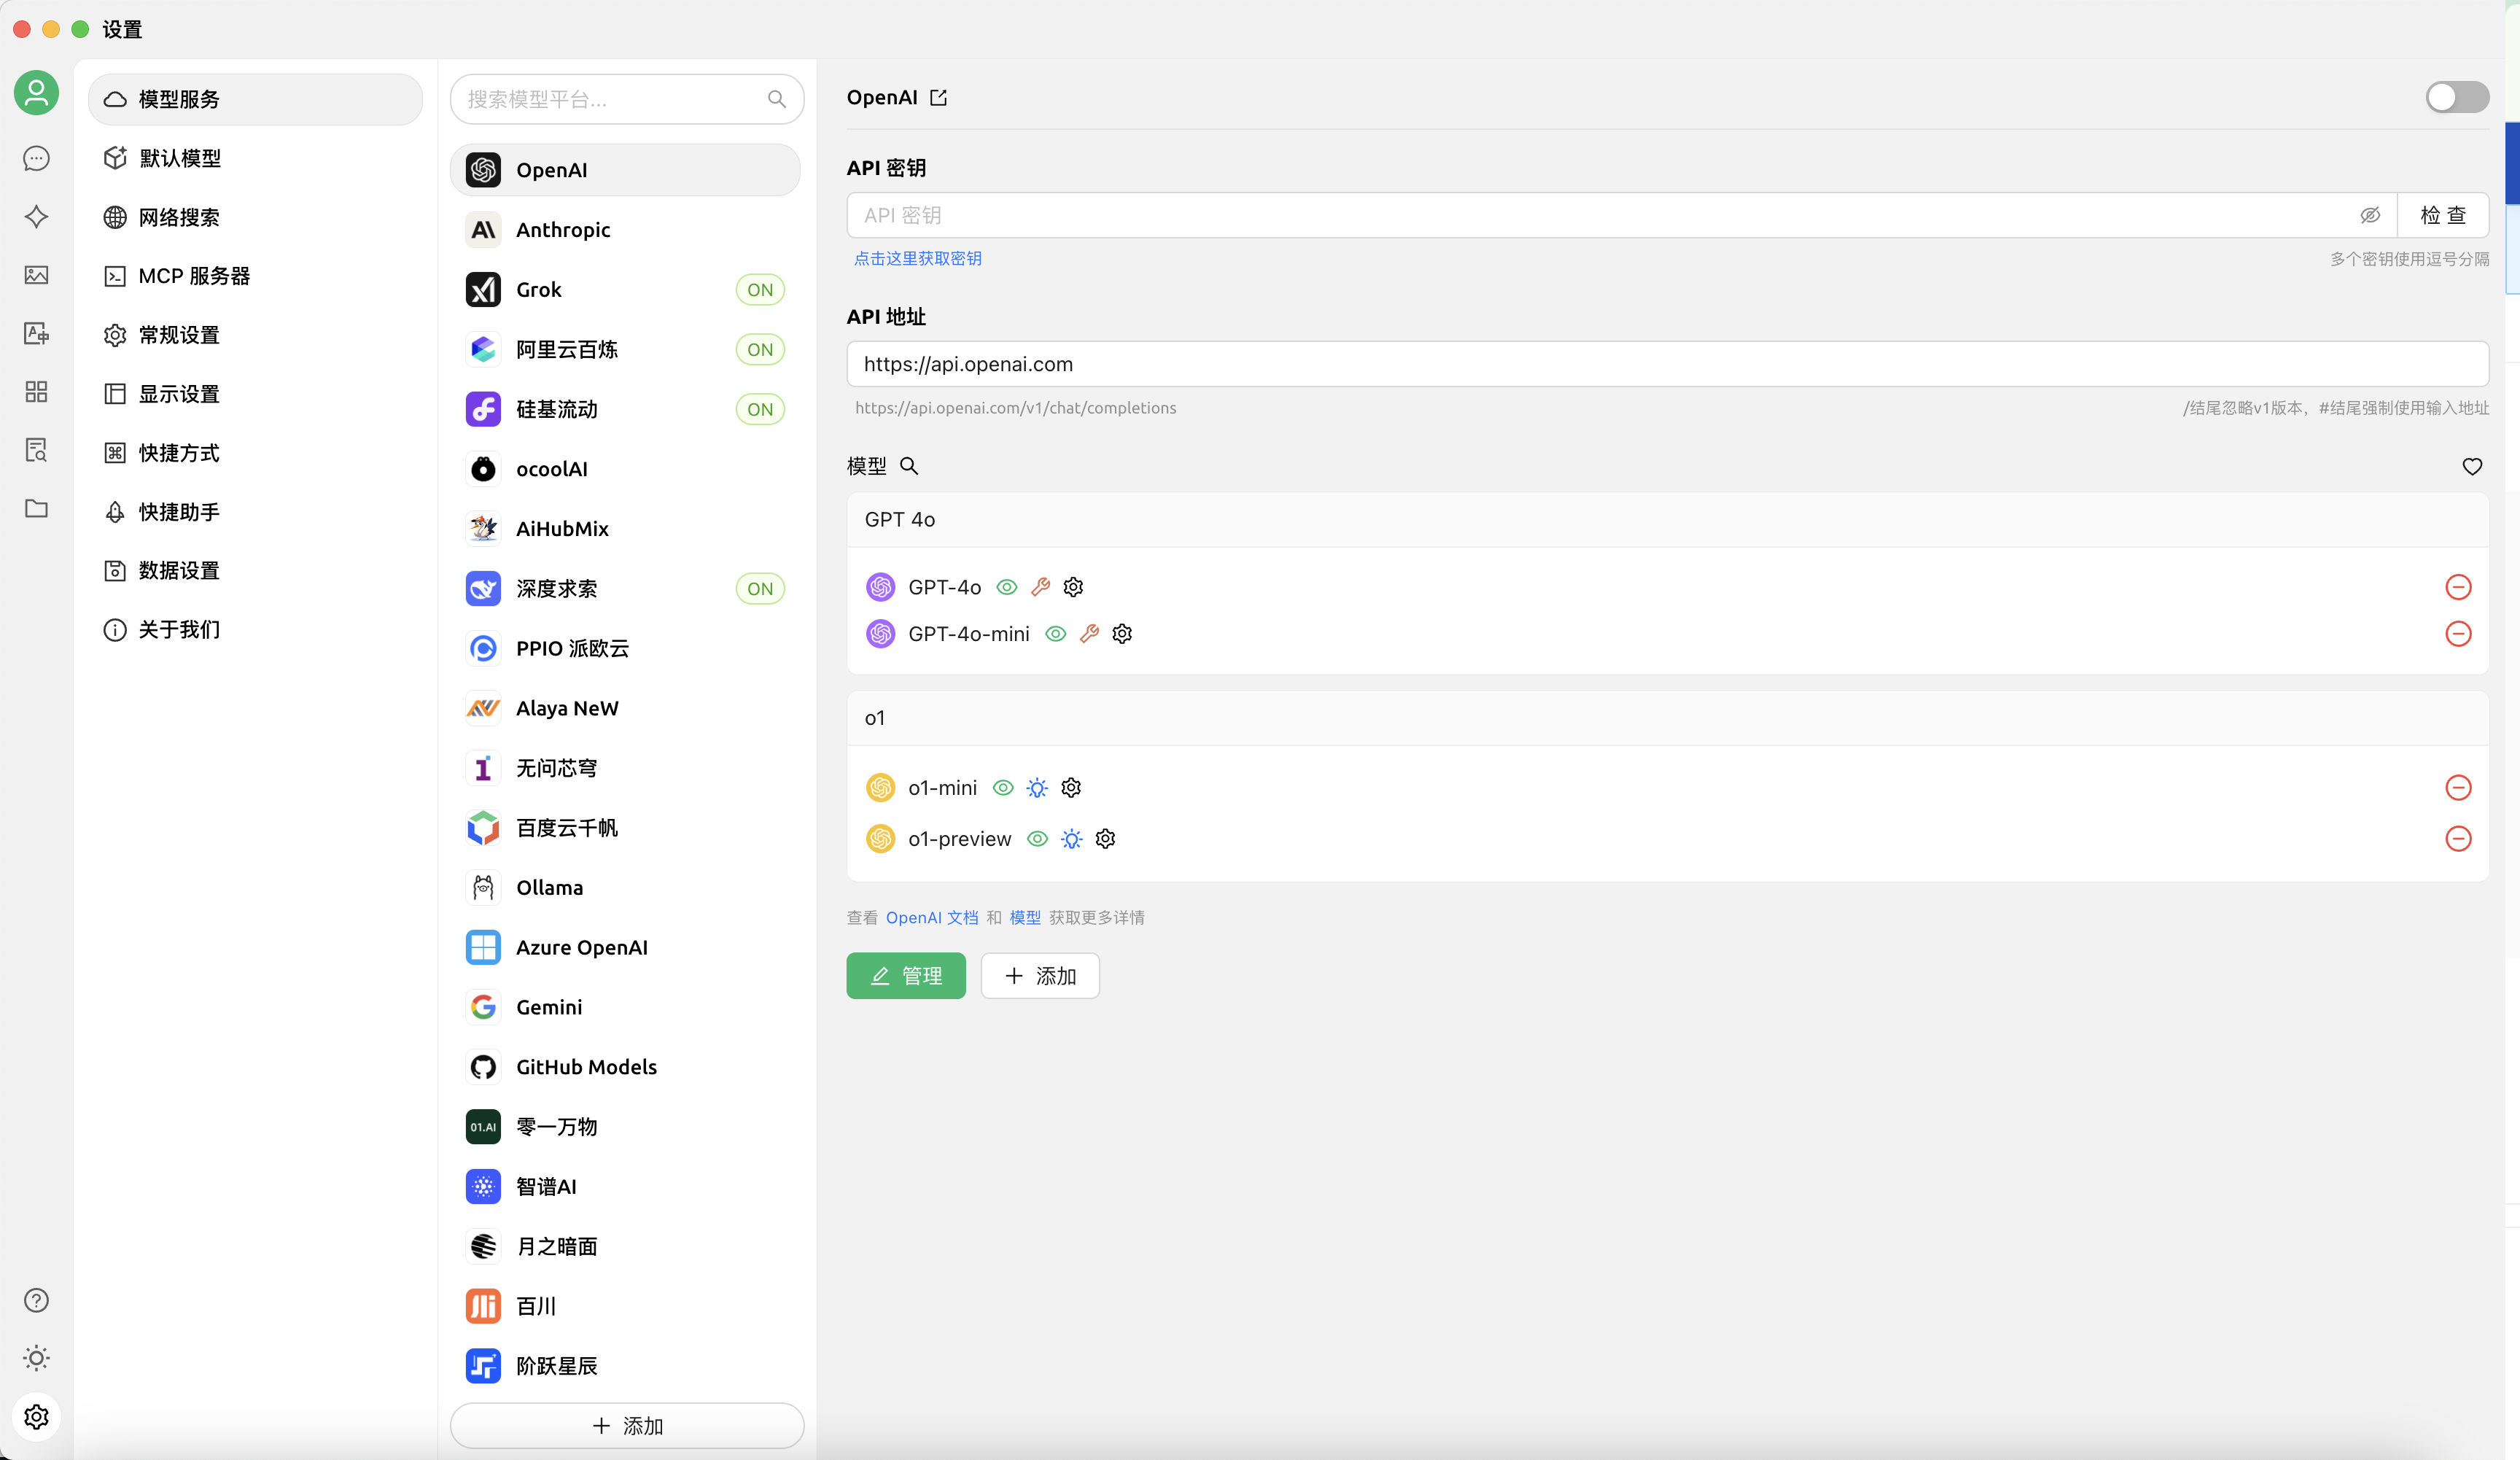The width and height of the screenshot is (2520, 1460).
Task: Open the knowledge base sidebar icon
Action: [36, 450]
